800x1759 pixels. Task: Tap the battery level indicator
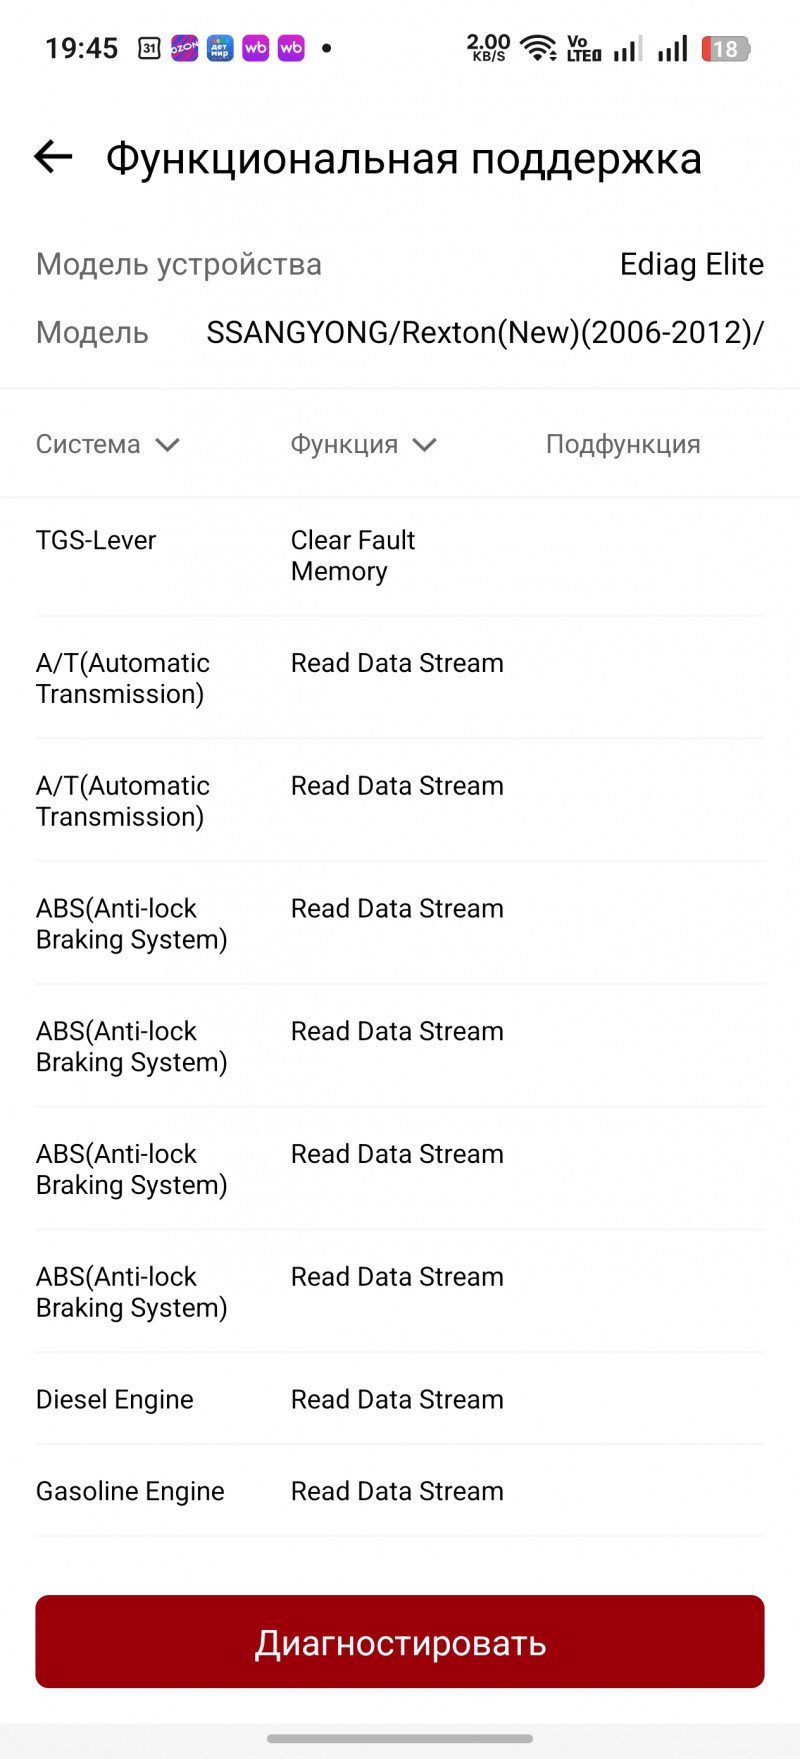[x=726, y=48]
